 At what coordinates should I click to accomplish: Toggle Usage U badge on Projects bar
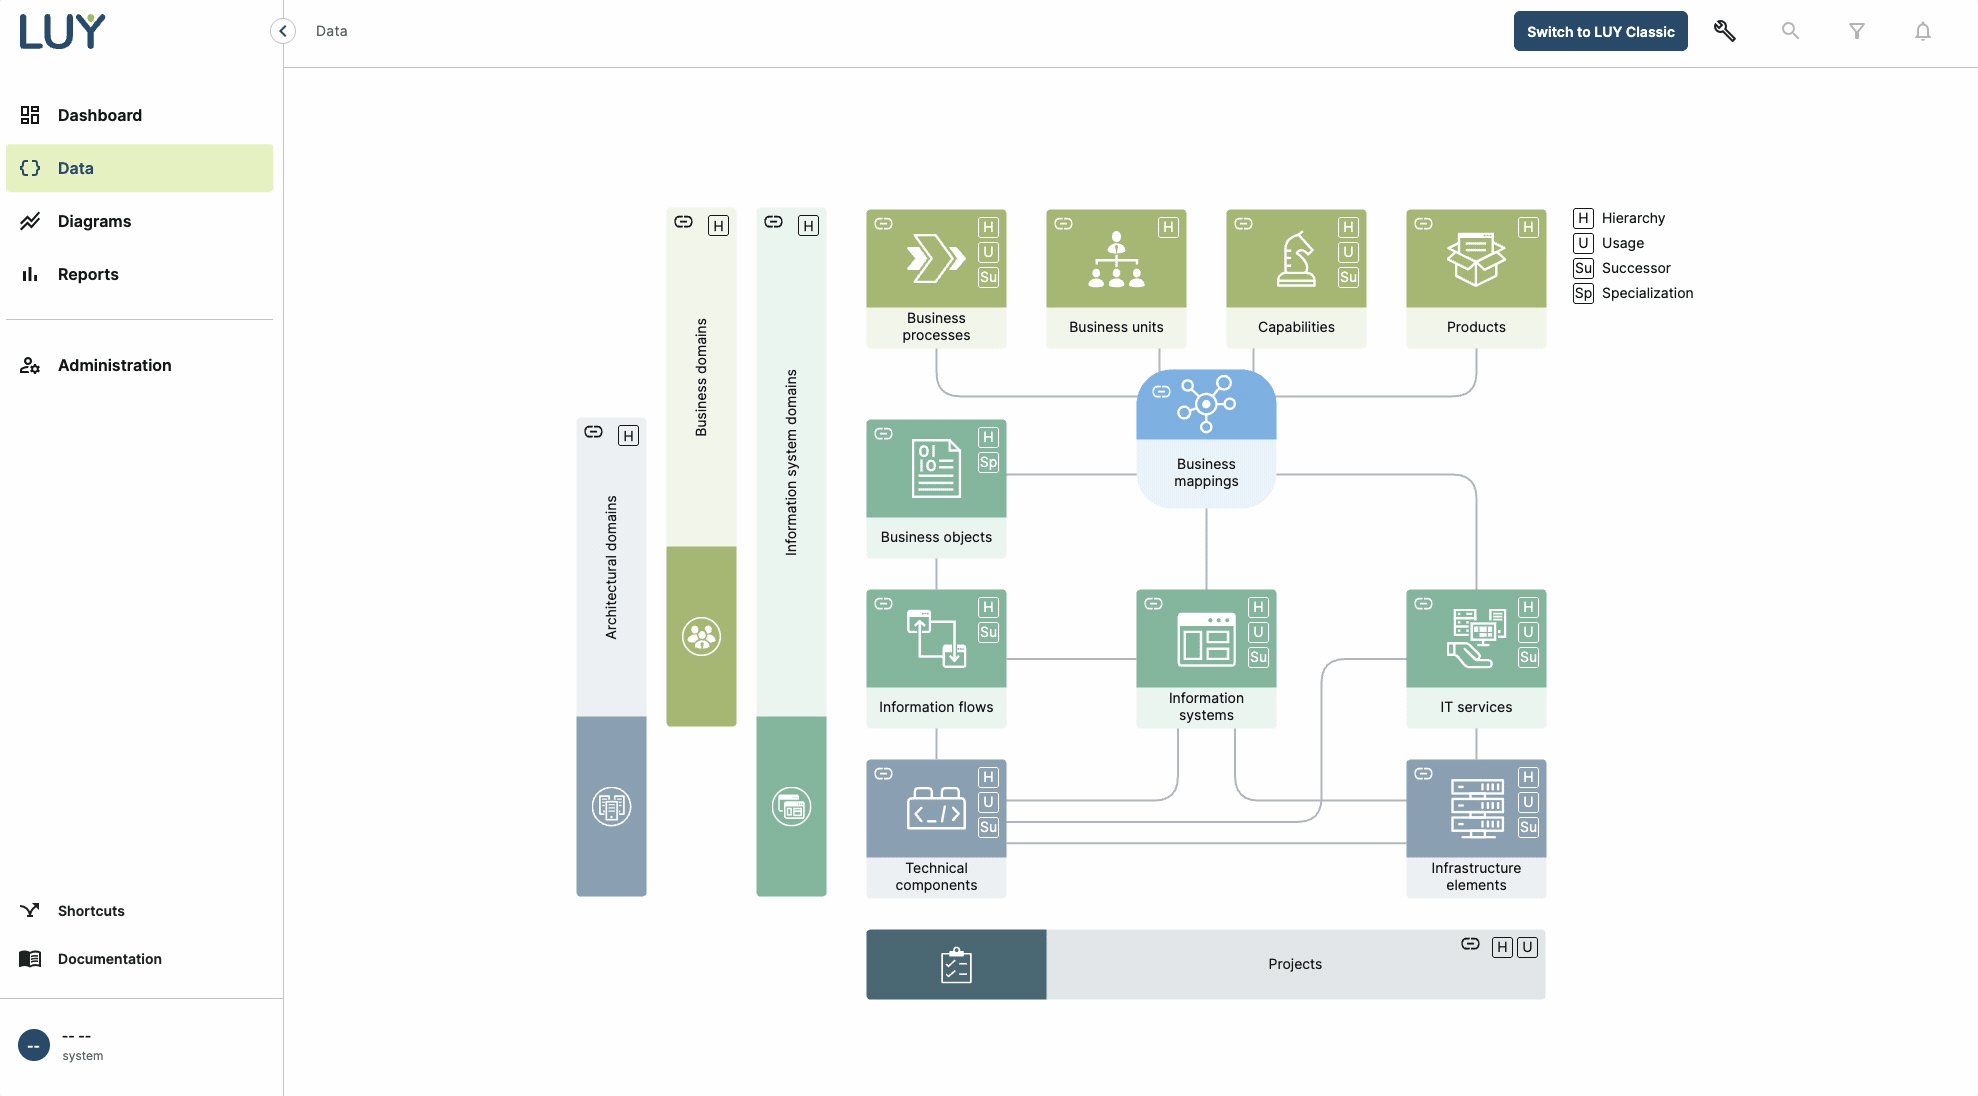click(1527, 947)
